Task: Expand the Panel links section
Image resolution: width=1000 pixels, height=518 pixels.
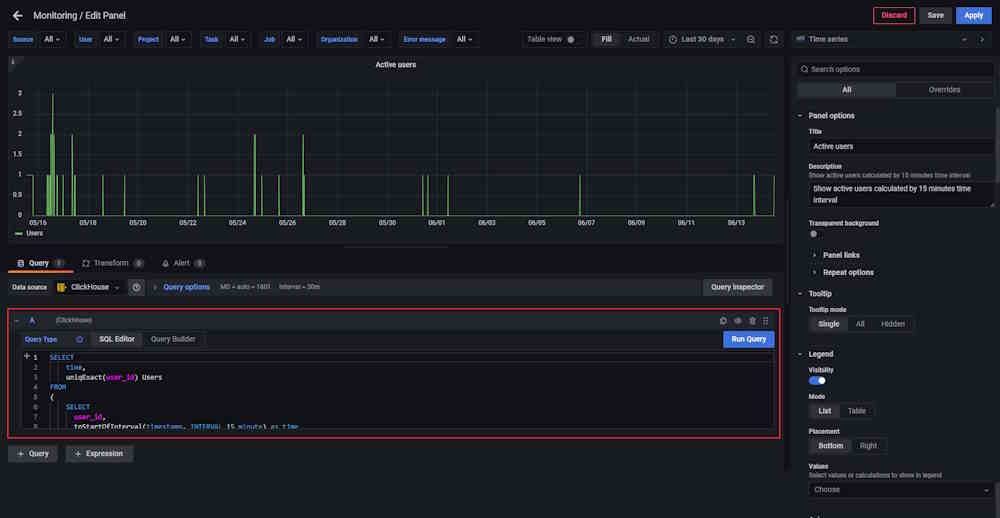Action: click(x=840, y=255)
